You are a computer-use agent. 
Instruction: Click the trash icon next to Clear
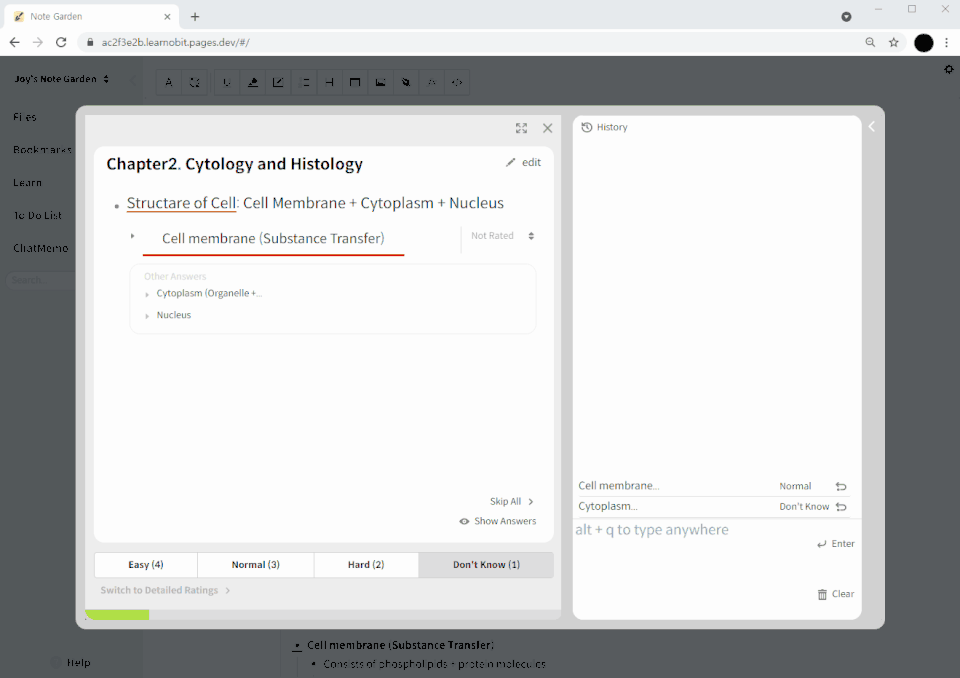point(822,594)
